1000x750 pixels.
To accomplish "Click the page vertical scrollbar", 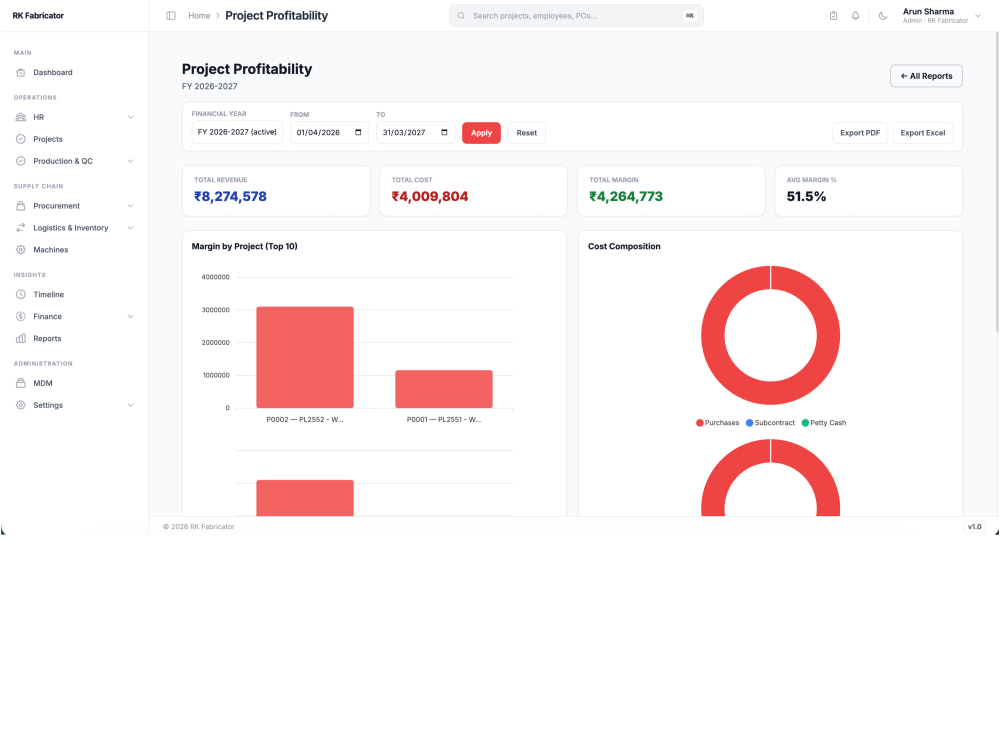I will (x=997, y=182).
